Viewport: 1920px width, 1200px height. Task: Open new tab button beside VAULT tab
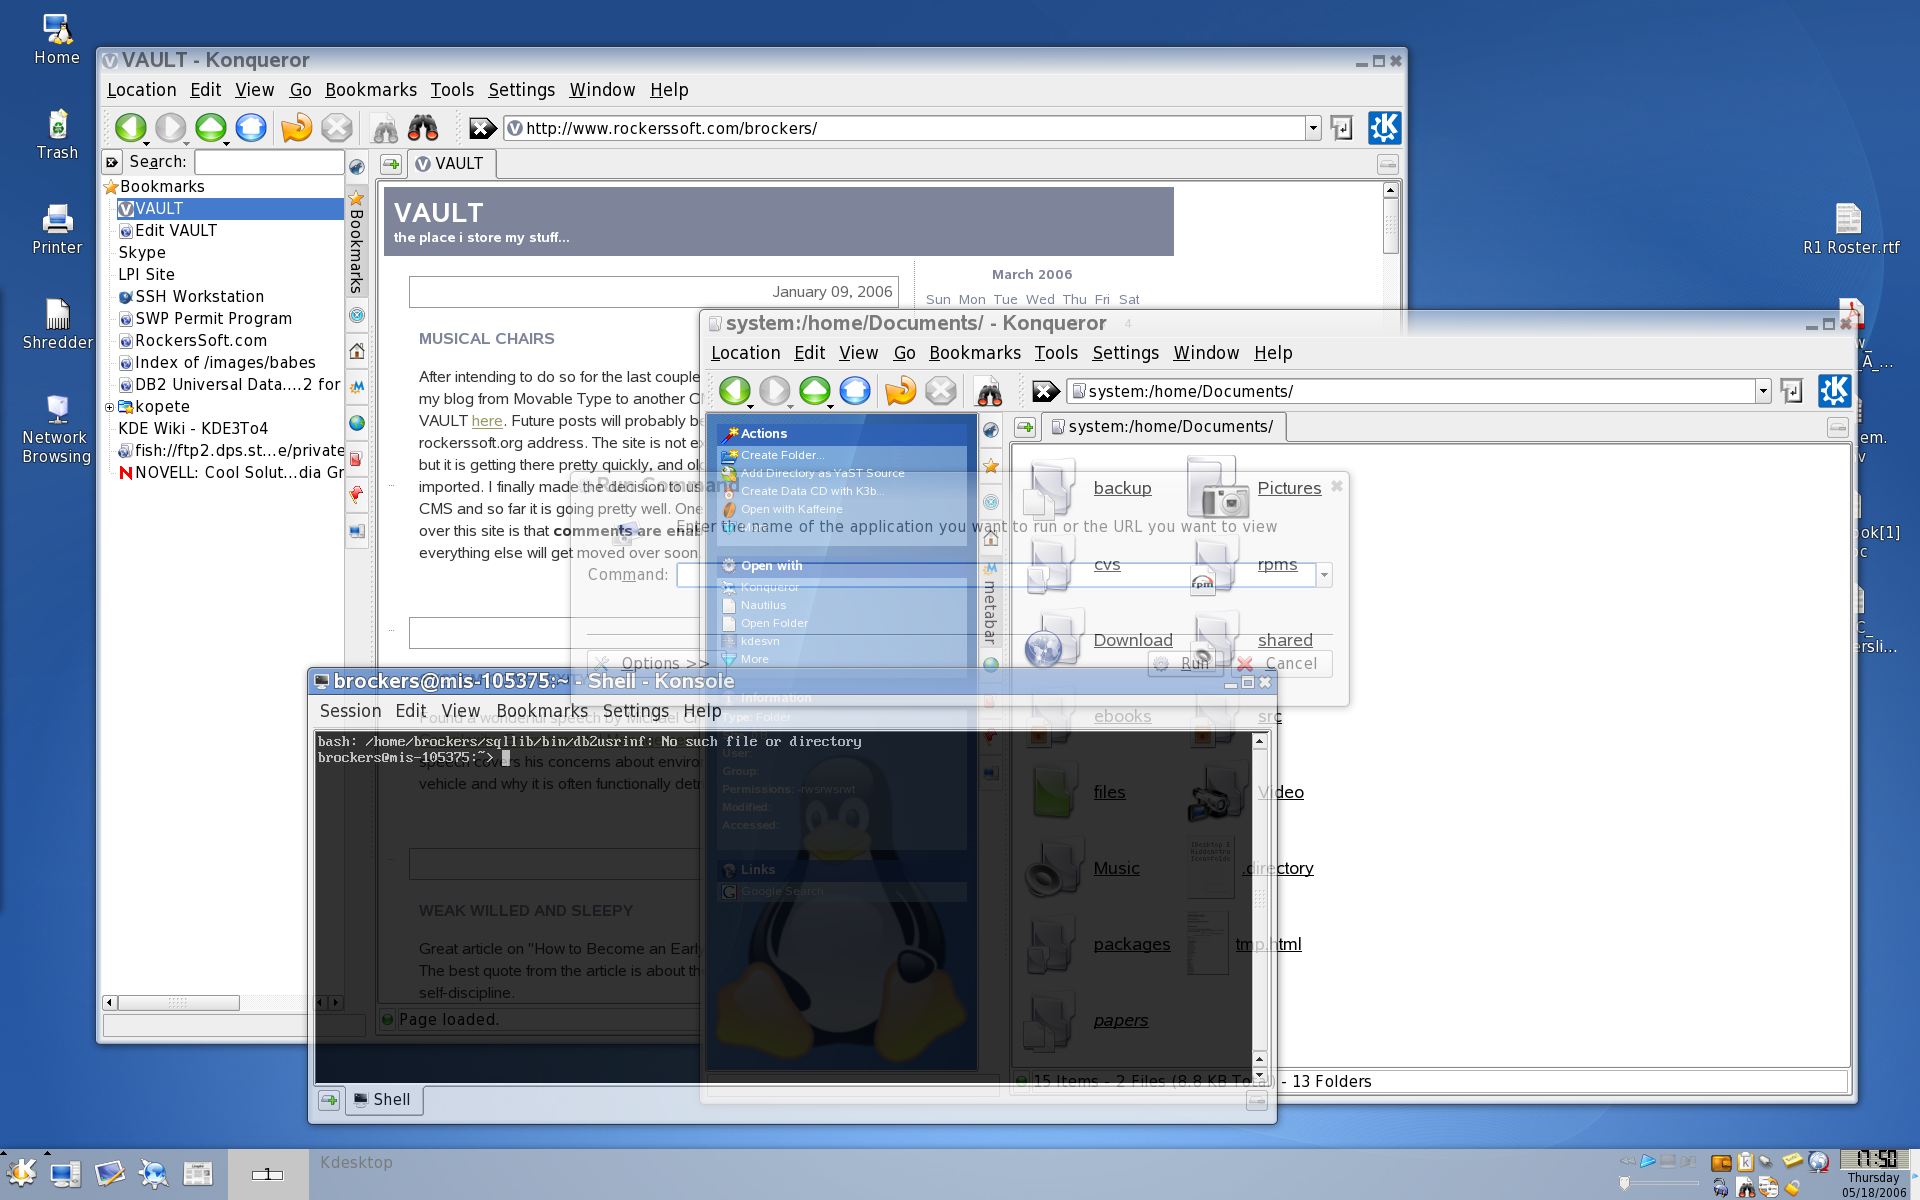[x=391, y=164]
